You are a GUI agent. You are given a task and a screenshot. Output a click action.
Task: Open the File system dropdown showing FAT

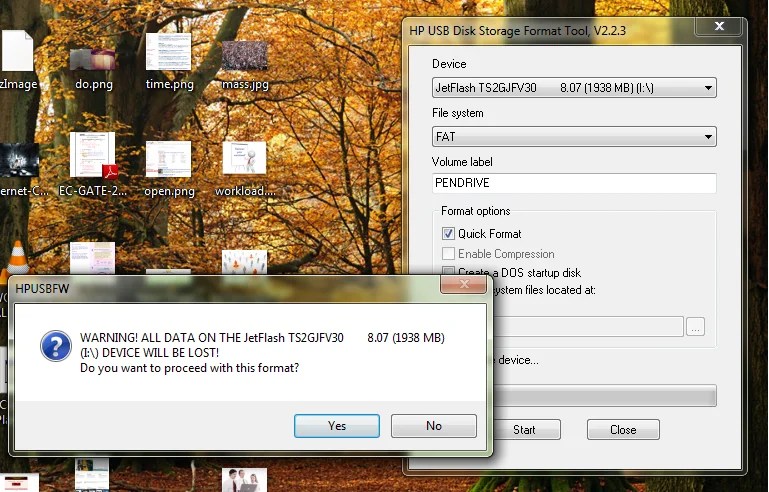pos(574,136)
